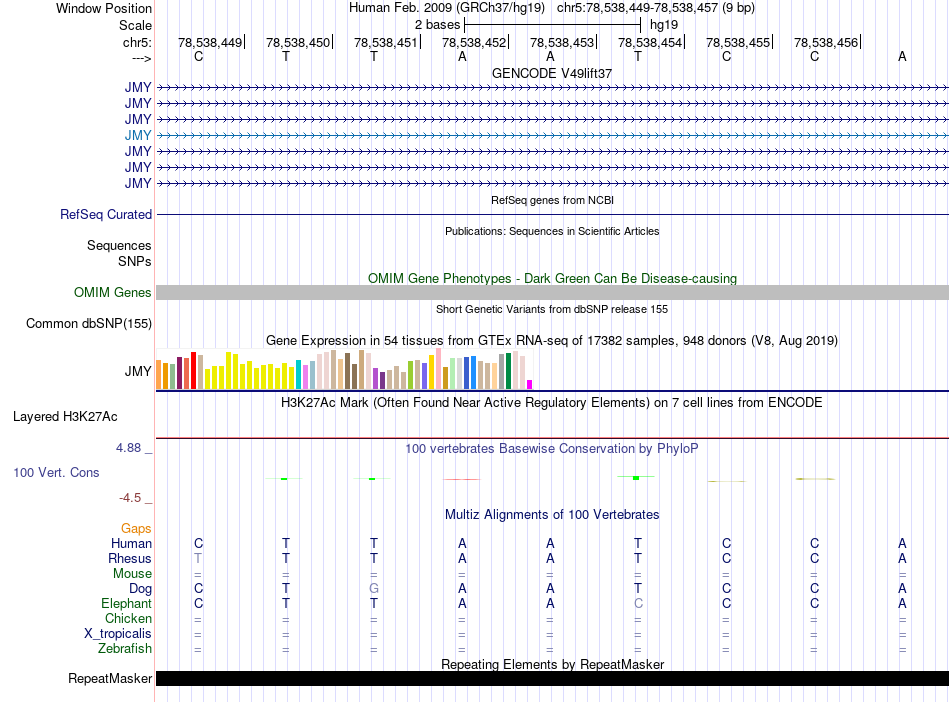950x702 pixels.
Task: Click the GENCODE V49lift37 track title
Action: (x=552, y=74)
